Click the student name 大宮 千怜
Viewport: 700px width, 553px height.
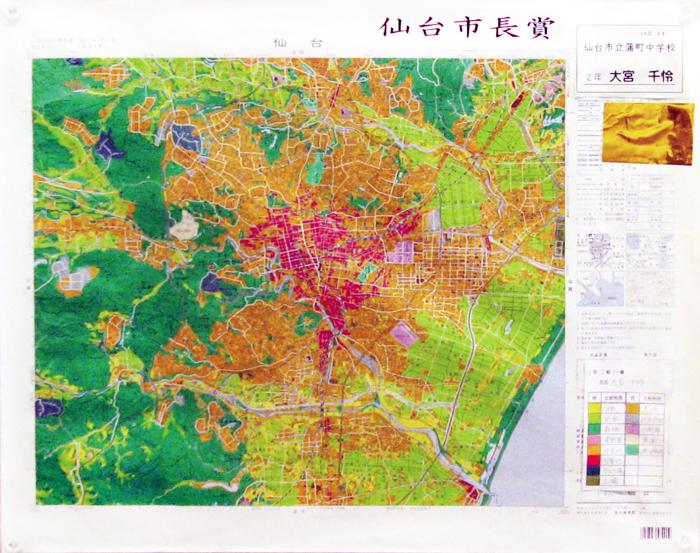click(641, 77)
